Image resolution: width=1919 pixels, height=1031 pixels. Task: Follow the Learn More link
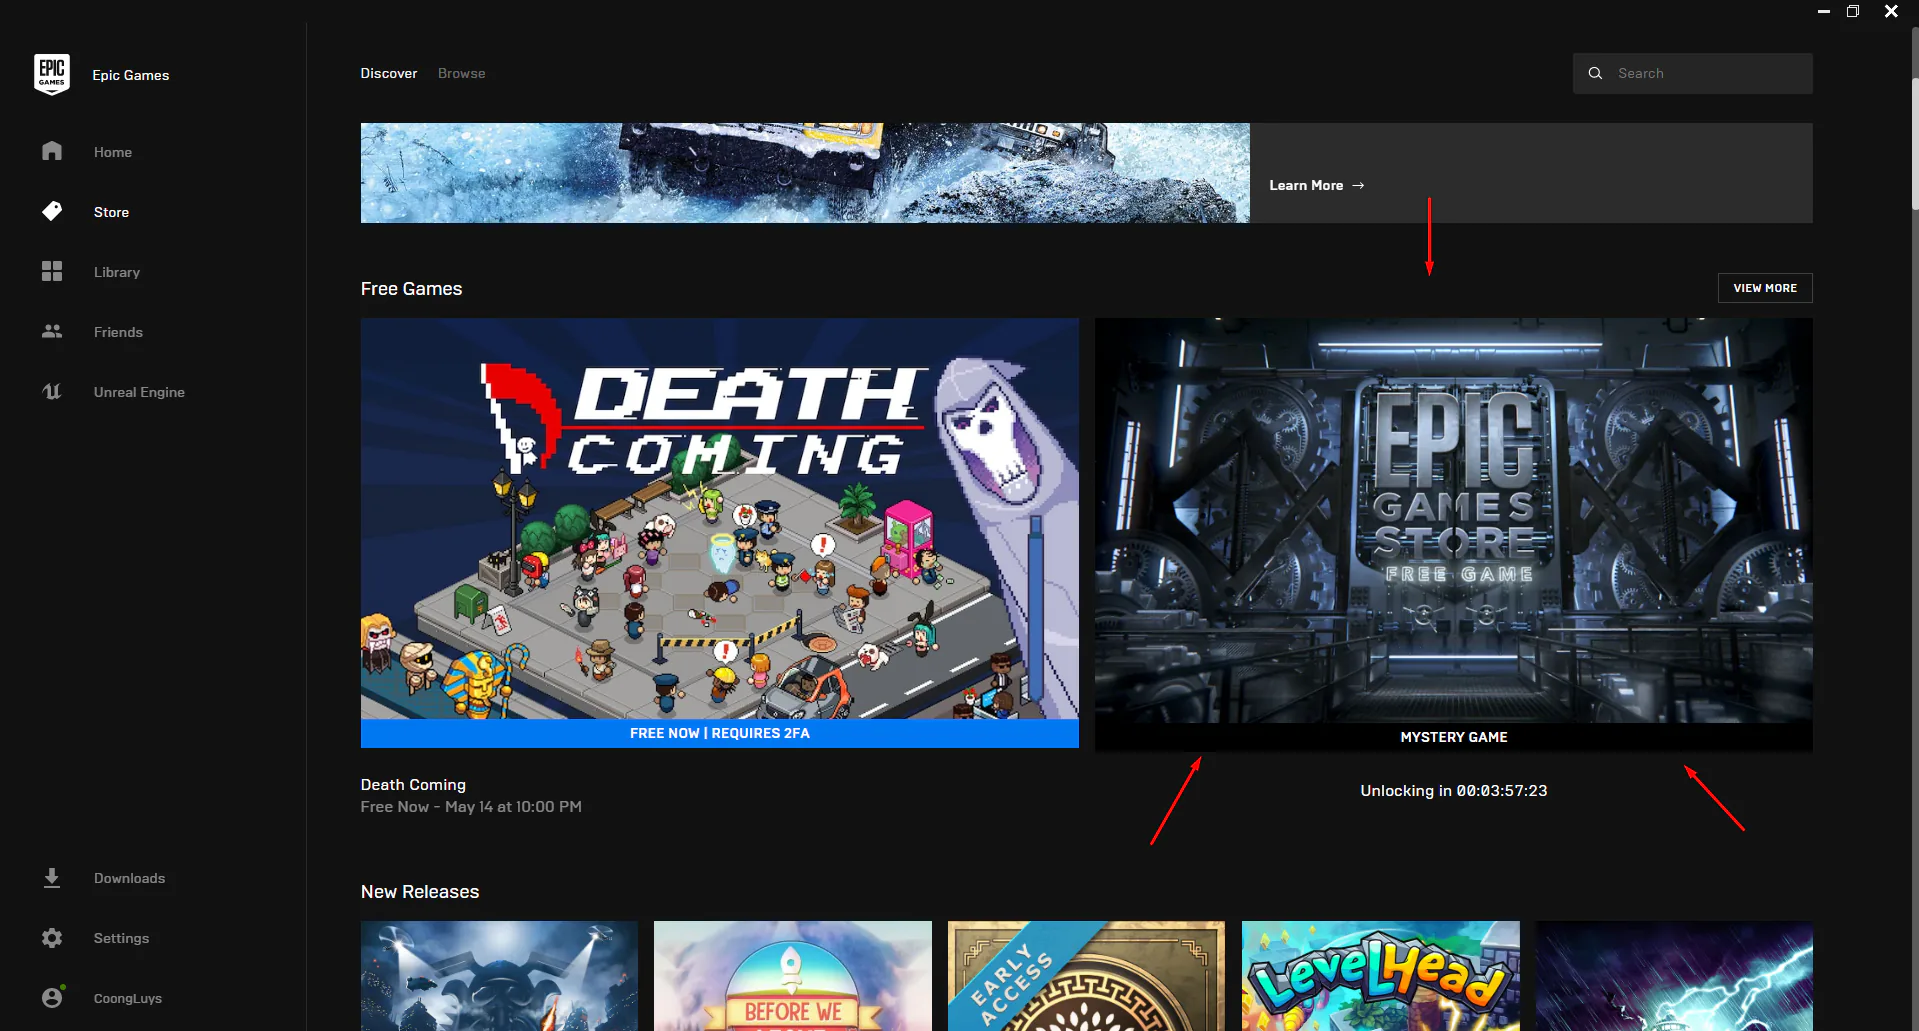pos(1306,185)
